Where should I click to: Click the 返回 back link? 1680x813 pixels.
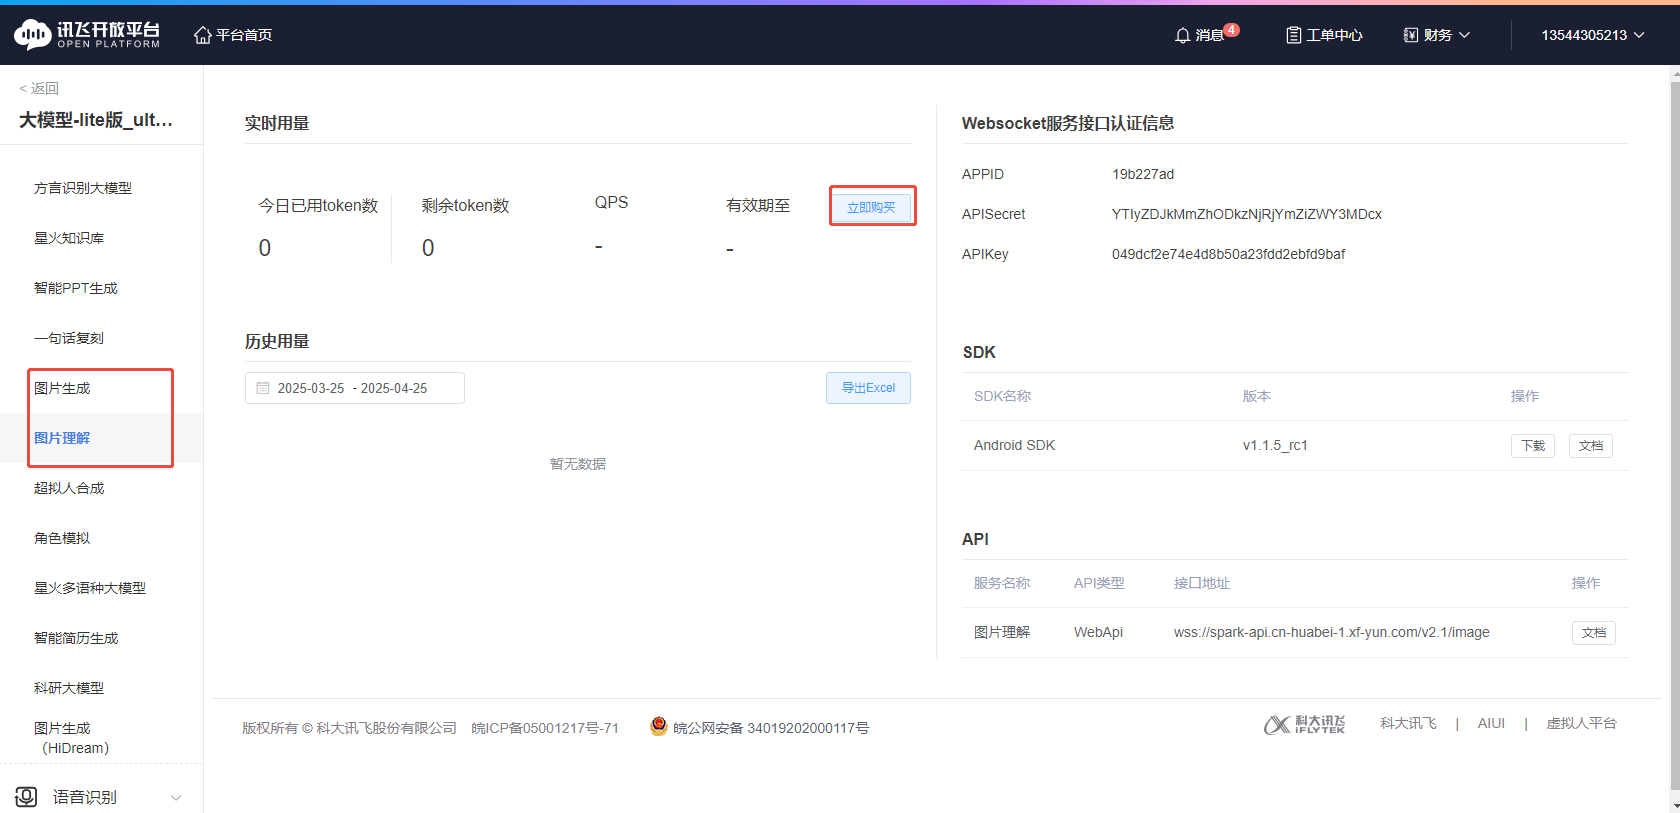tap(39, 88)
